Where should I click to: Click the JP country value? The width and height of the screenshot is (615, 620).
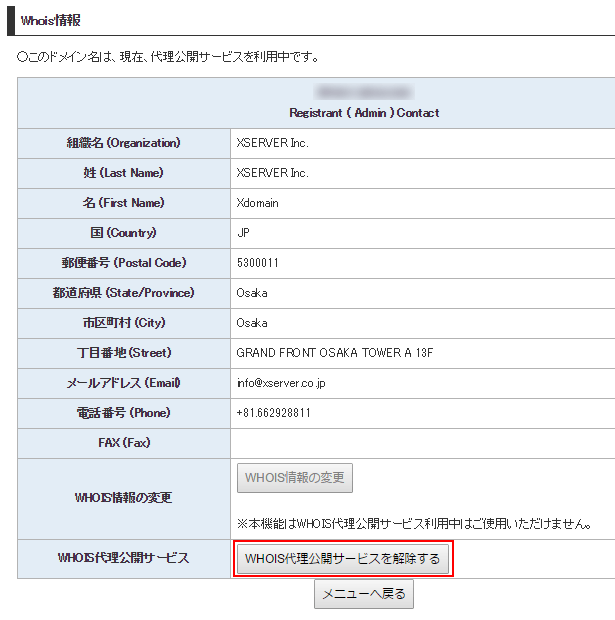[x=243, y=233]
